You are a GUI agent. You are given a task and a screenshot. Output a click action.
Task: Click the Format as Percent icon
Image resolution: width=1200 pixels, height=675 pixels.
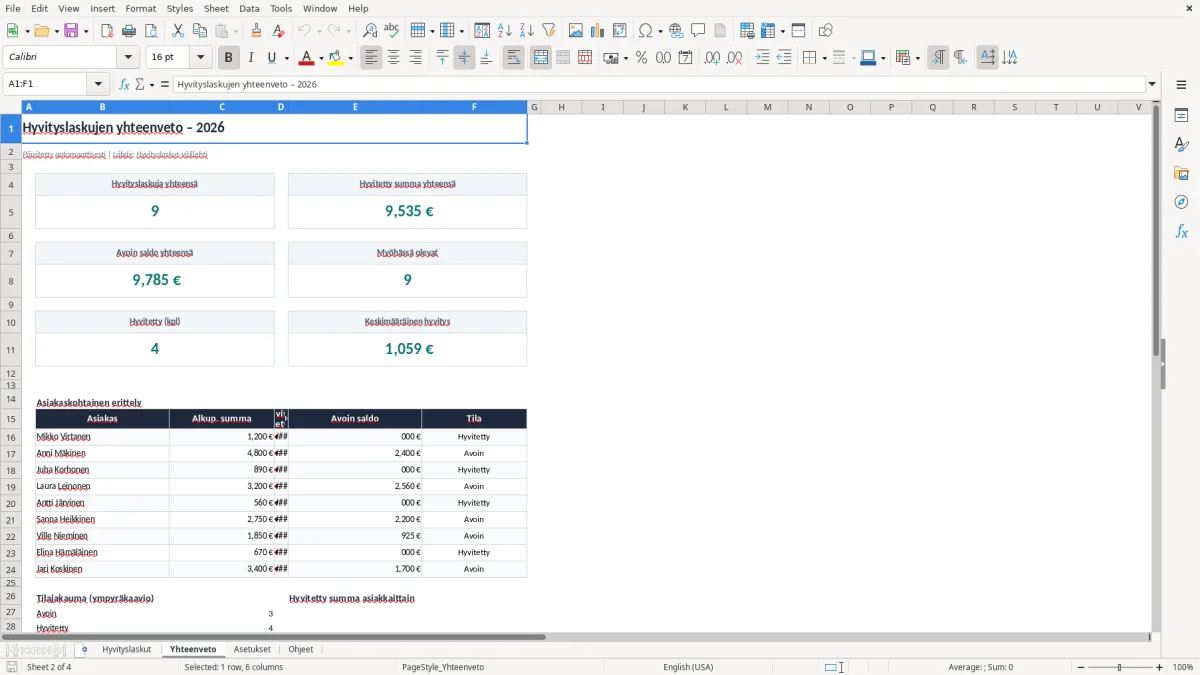(641, 58)
